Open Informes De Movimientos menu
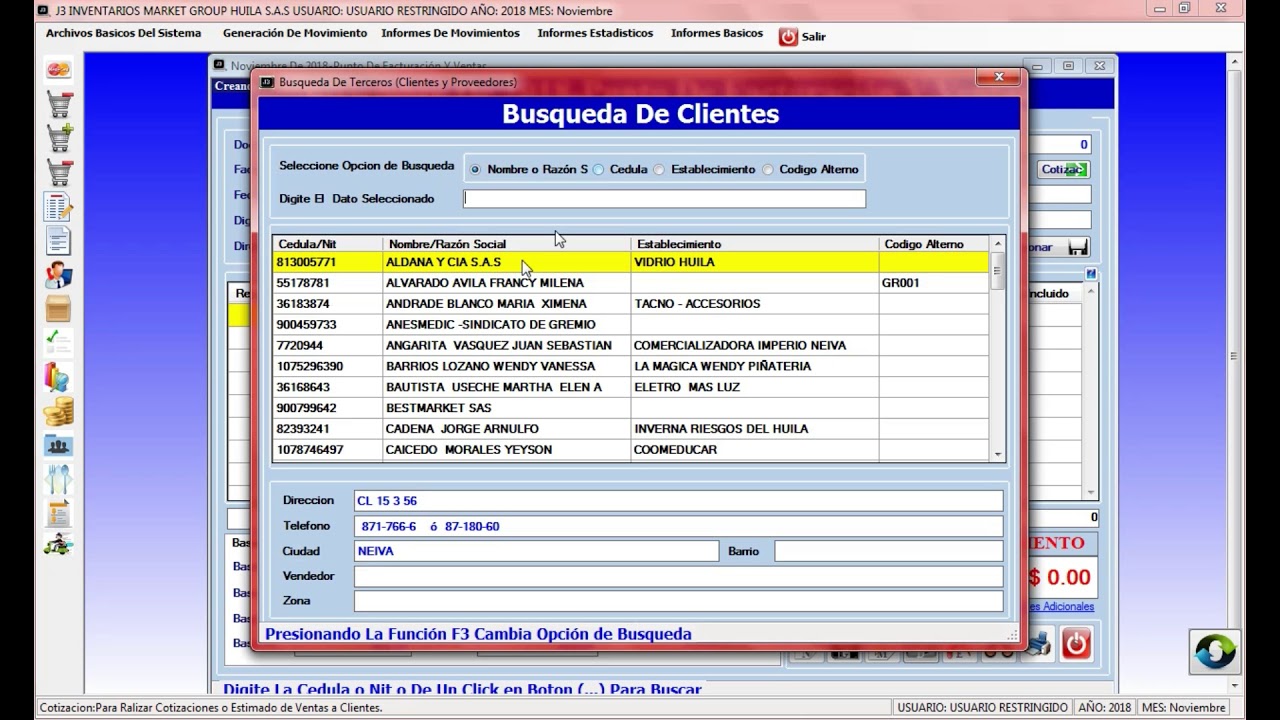 click(x=450, y=33)
